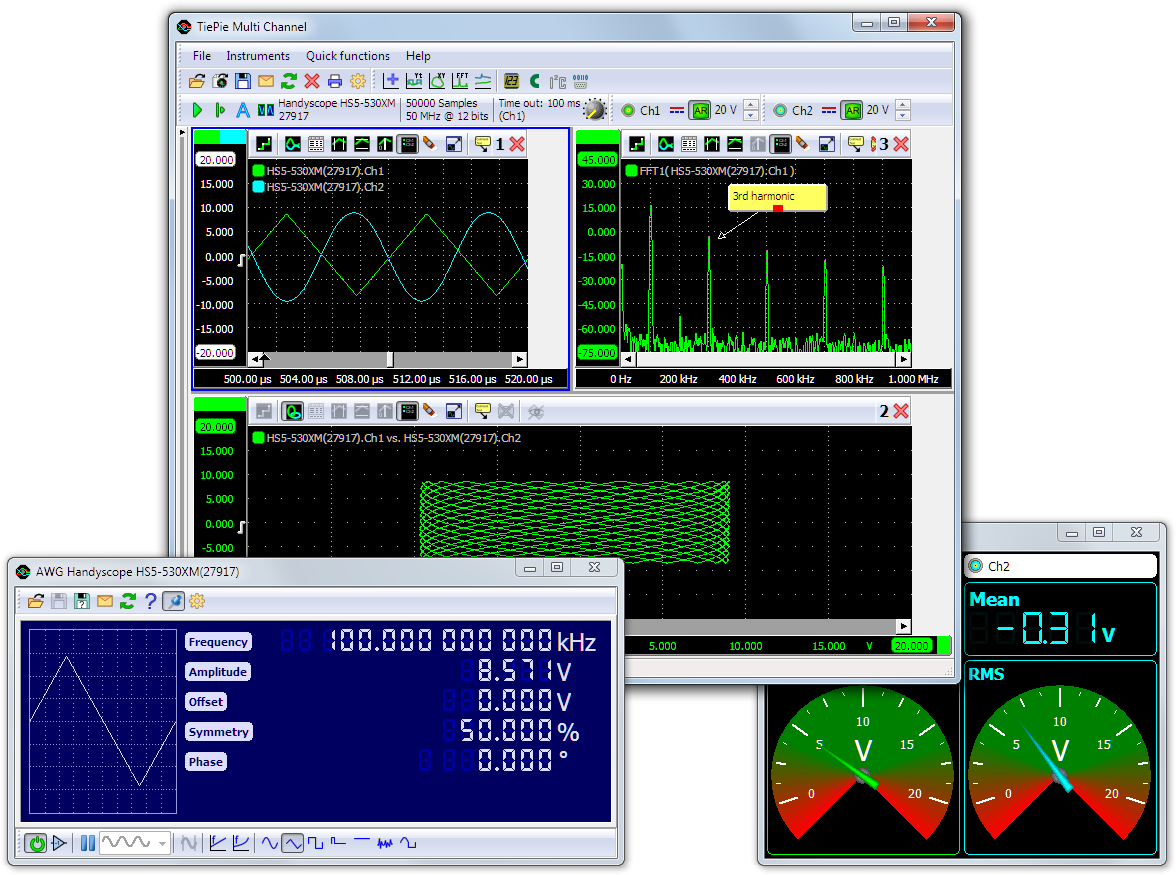
Task: Increase the Ch1 range with the stepper arrow
Action: 751,105
